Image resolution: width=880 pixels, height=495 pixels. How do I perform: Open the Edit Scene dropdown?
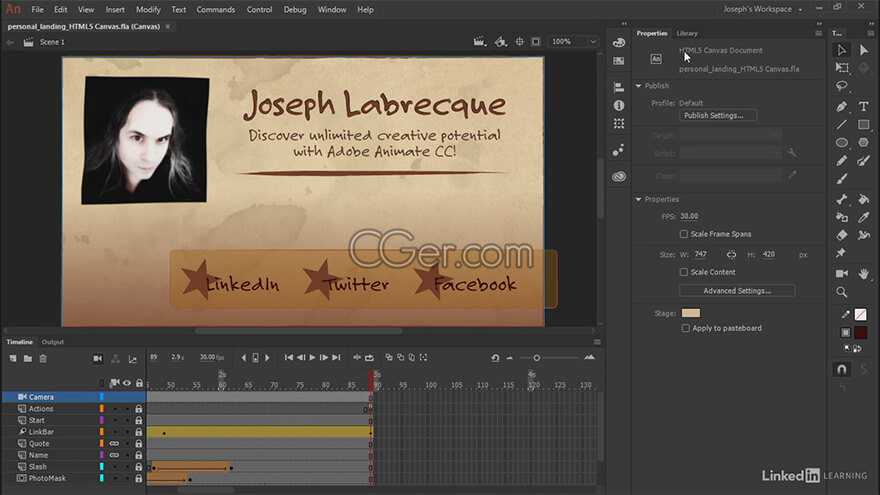point(479,42)
